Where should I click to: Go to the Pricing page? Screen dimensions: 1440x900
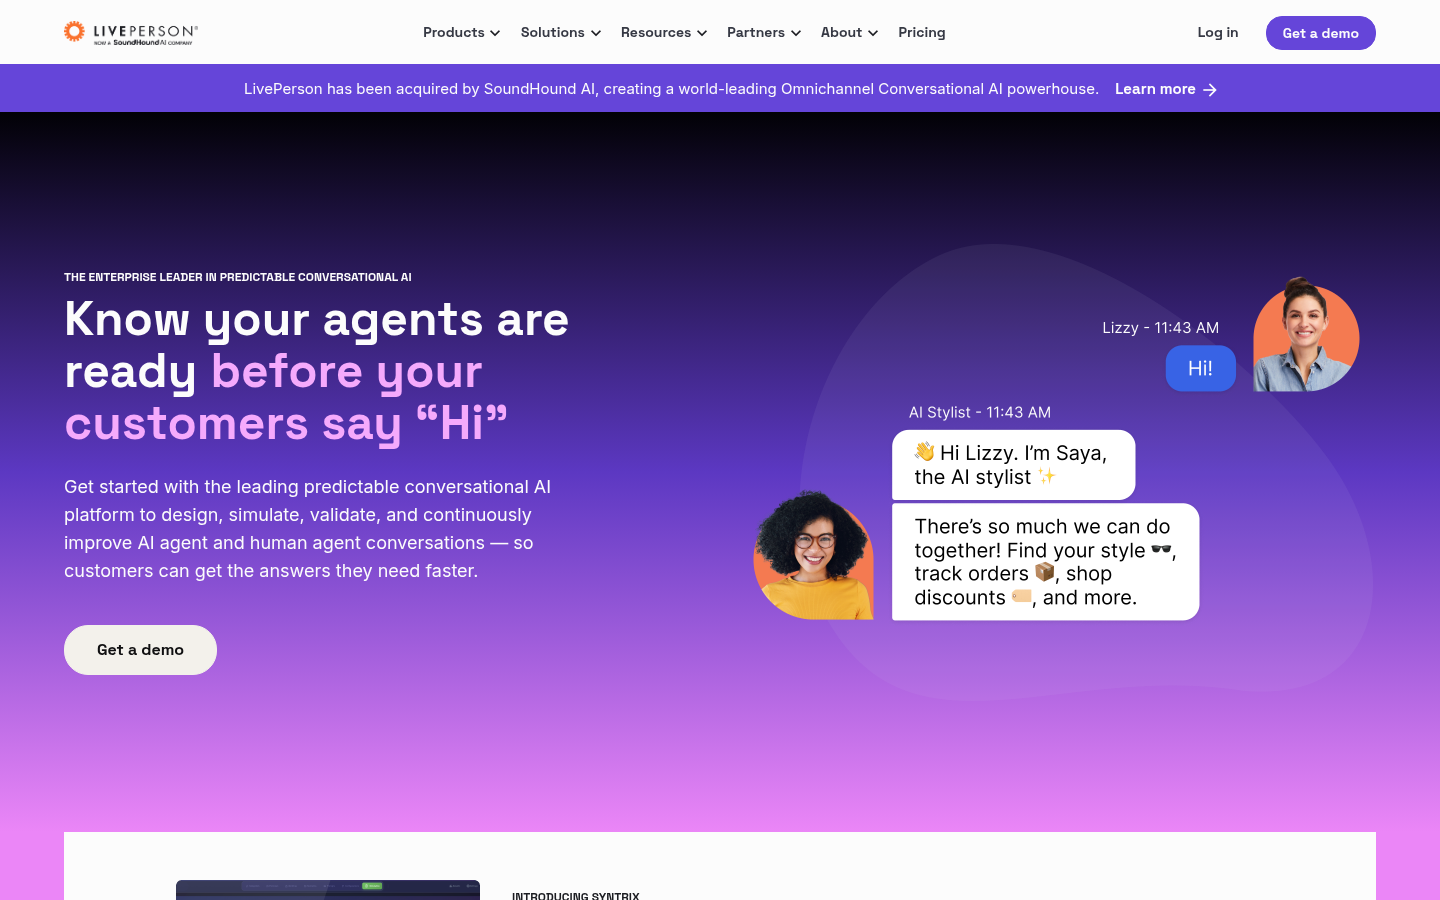tap(922, 33)
